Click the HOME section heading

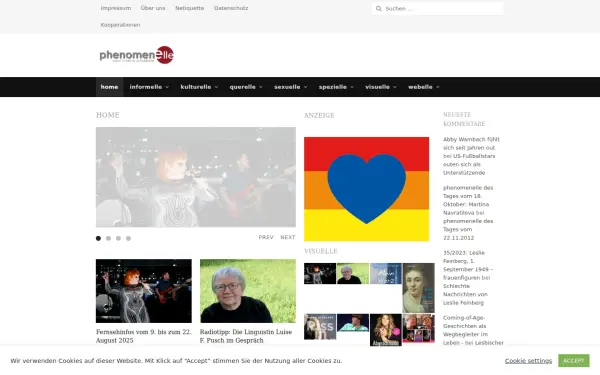[x=108, y=115]
